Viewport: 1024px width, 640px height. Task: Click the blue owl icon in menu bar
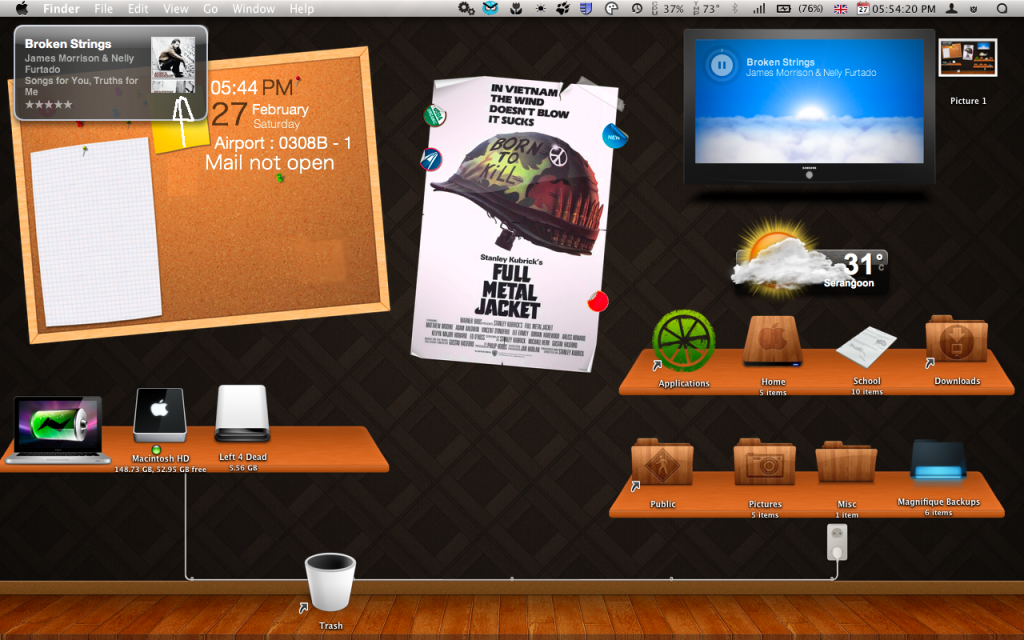[490, 8]
